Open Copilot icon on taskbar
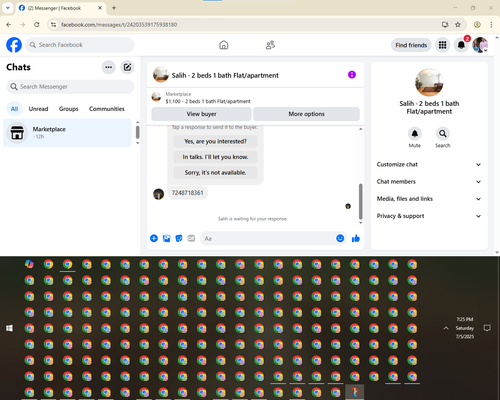This screenshot has height=400, width=500. click(x=29, y=264)
